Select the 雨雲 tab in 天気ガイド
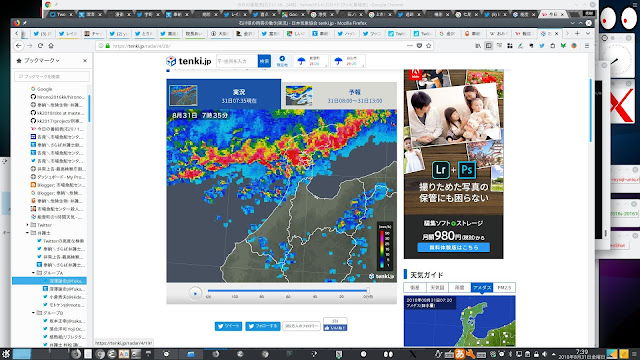This screenshot has height=360, width=640. coord(460,287)
